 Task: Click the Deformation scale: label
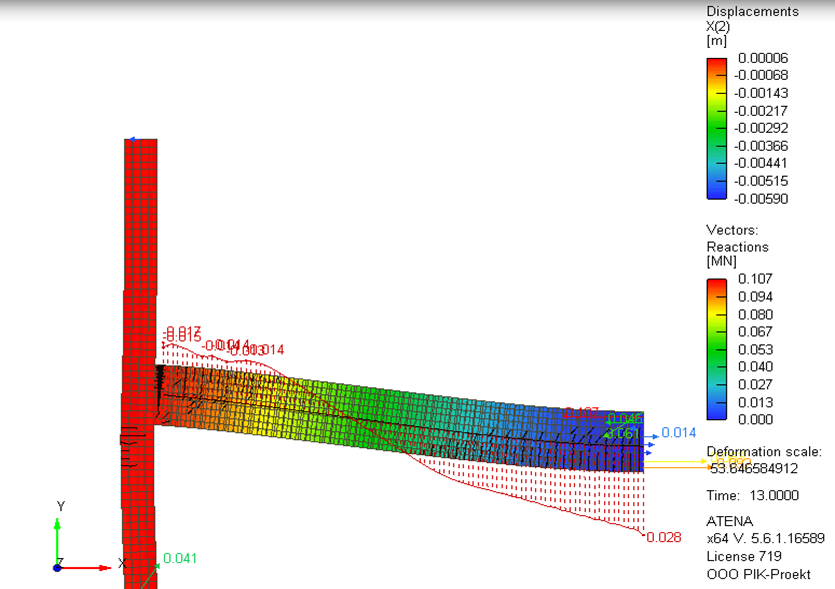764,452
